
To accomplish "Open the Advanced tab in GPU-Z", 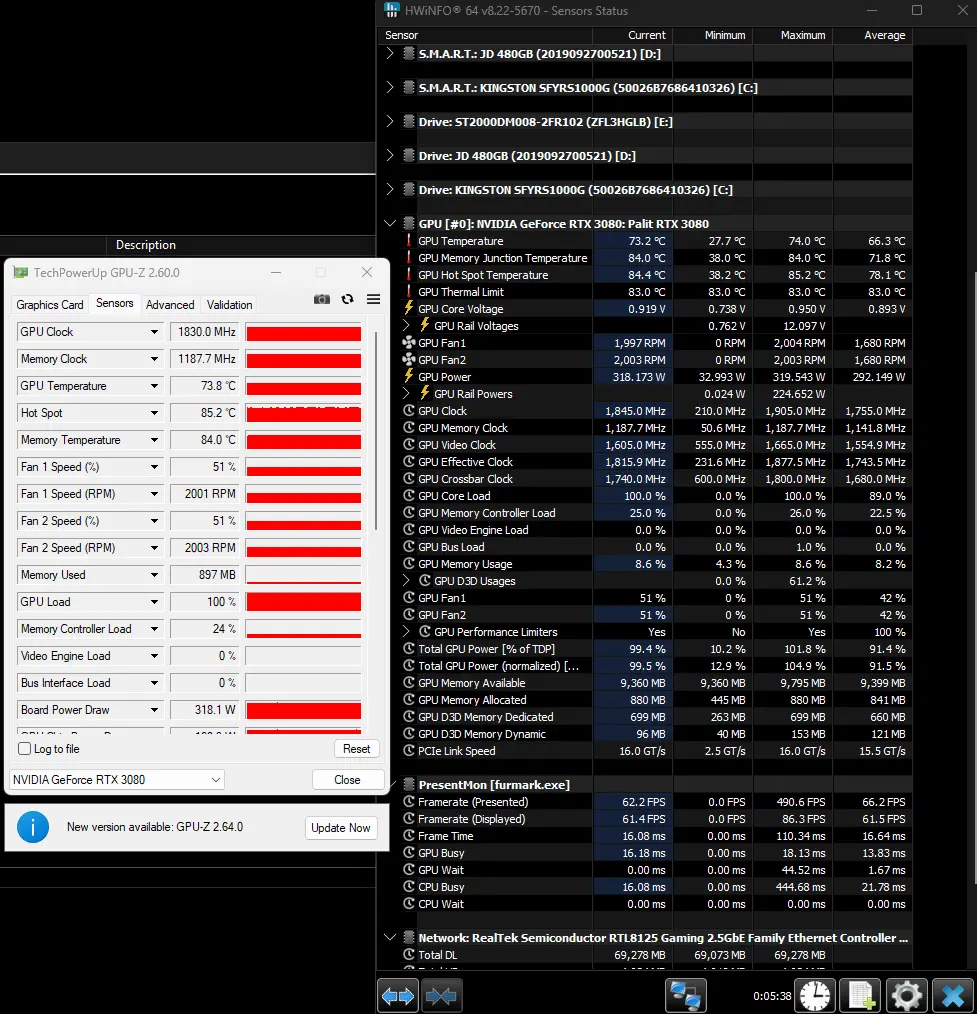I will 170,305.
